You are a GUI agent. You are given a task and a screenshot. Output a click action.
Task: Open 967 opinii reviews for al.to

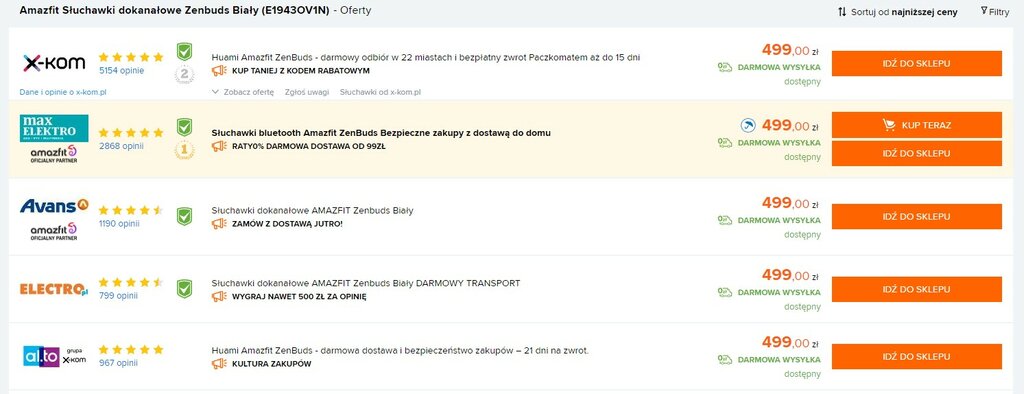[118, 363]
